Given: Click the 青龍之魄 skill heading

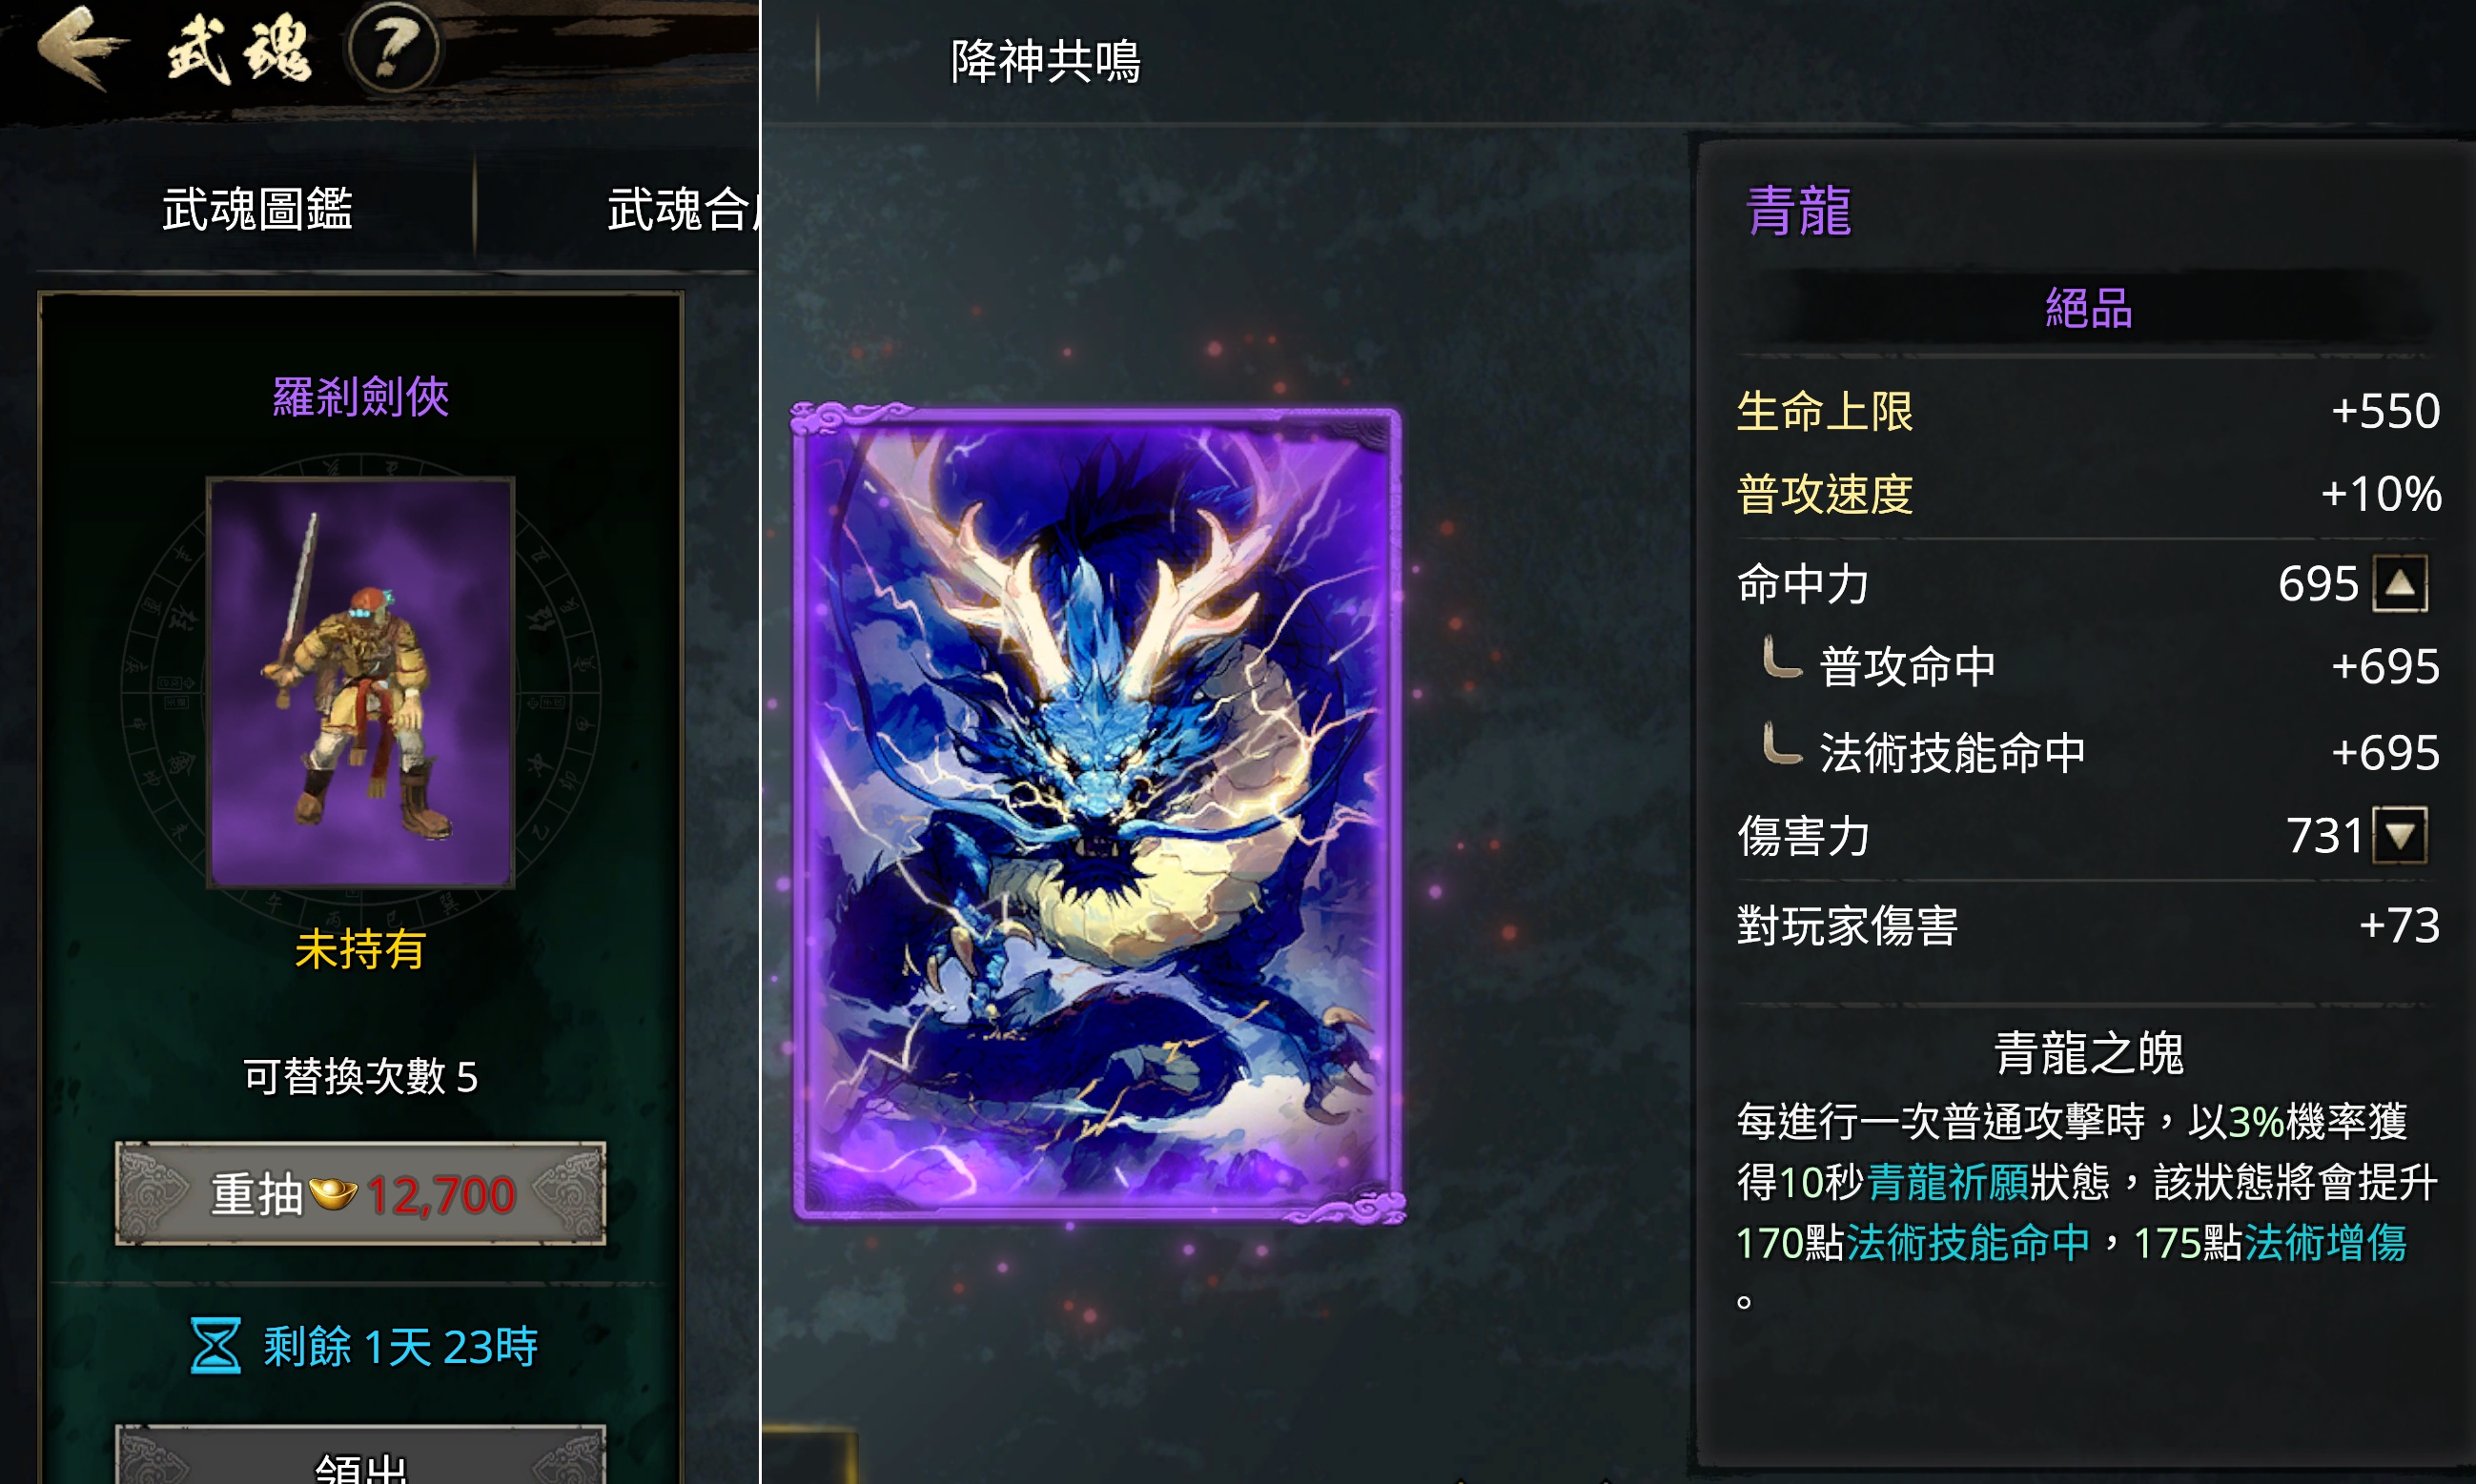Looking at the screenshot, I should tap(2088, 1053).
